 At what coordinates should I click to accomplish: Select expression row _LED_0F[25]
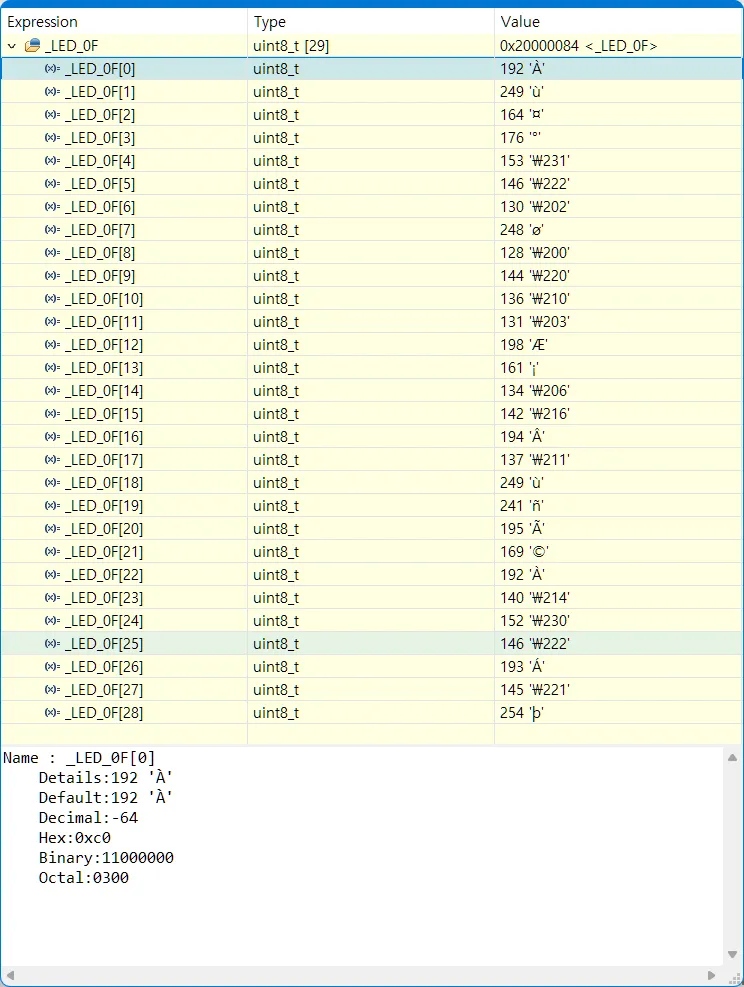click(x=371, y=644)
